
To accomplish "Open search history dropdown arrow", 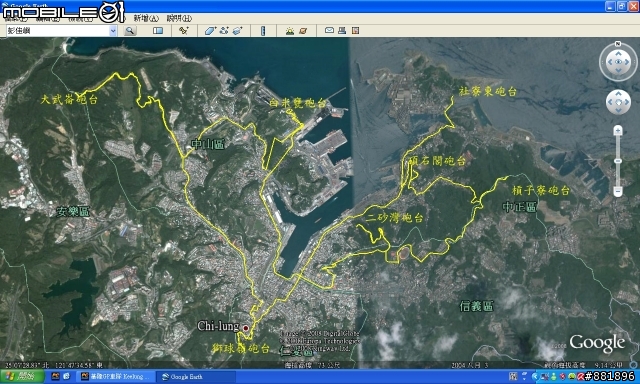I will [113, 31].
